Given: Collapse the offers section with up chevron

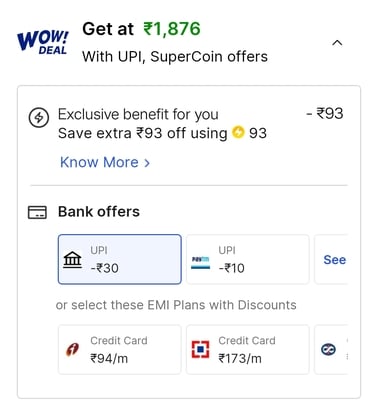Looking at the screenshot, I should 337,43.
